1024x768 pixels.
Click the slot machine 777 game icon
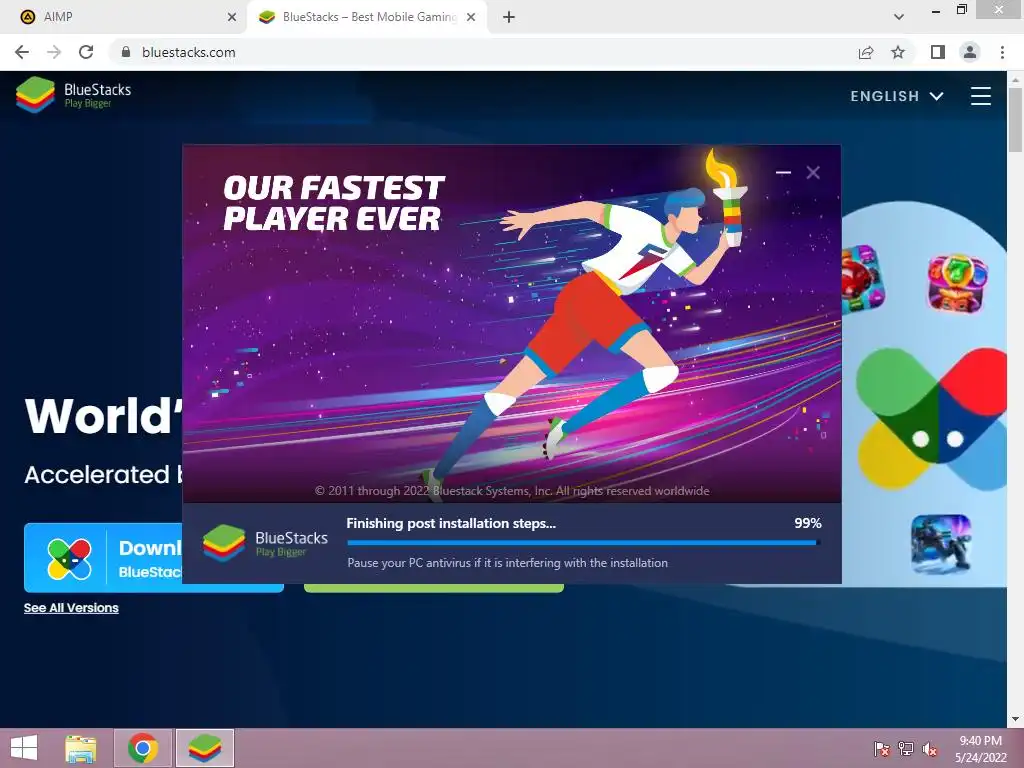957,284
